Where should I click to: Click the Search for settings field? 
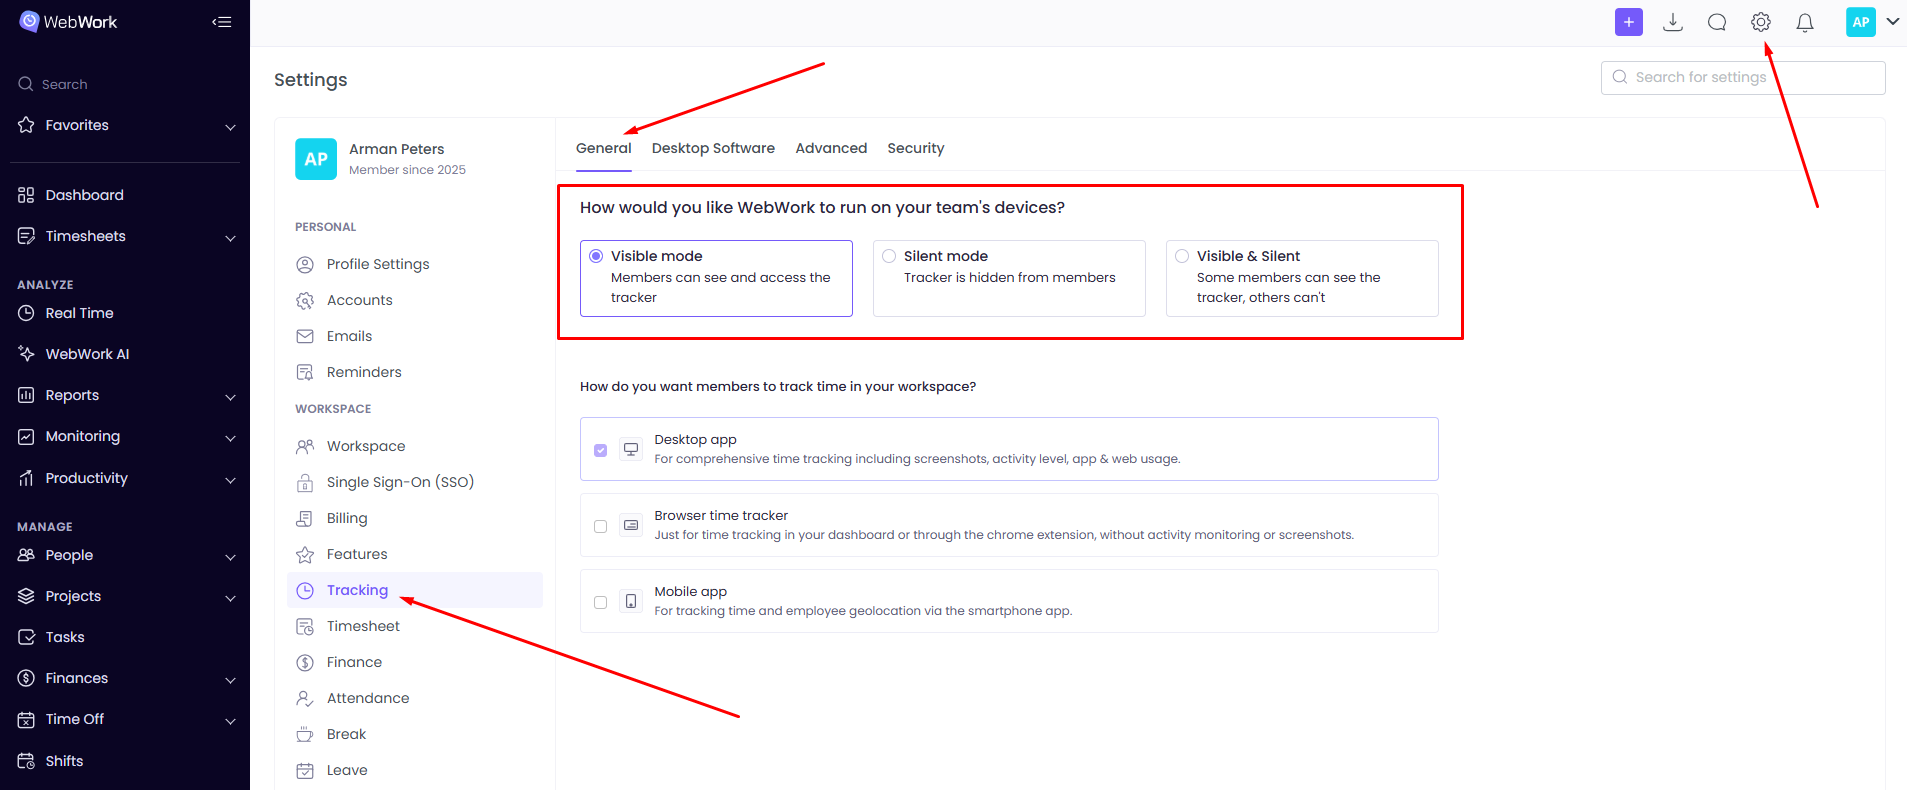coord(1743,77)
